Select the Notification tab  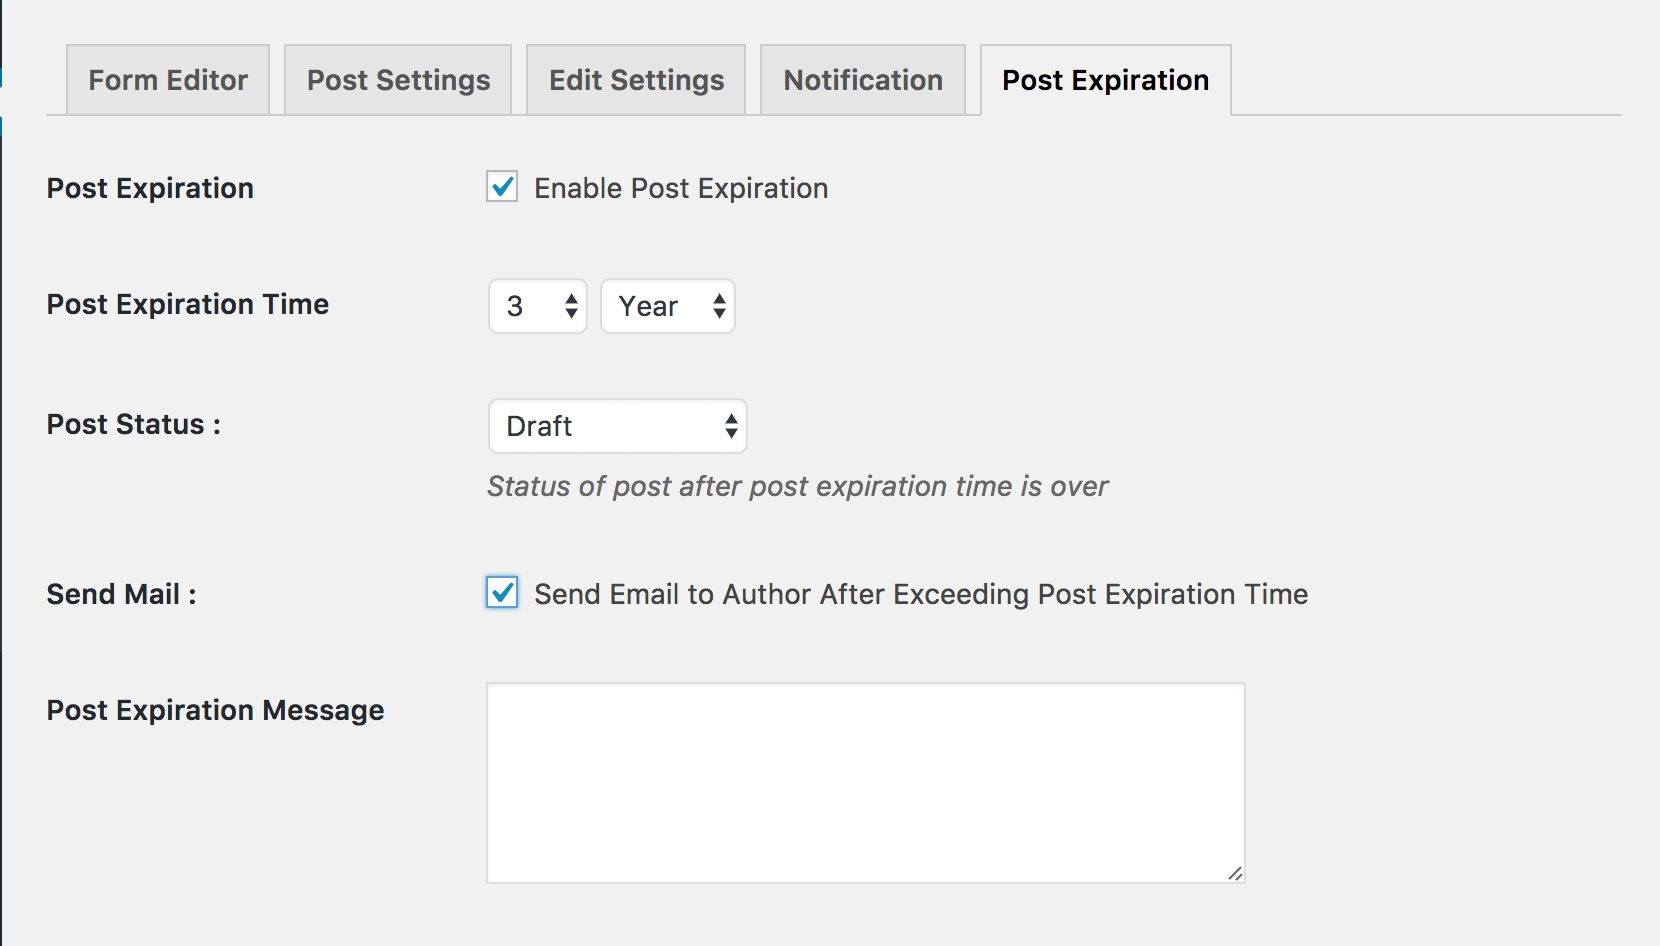point(863,80)
